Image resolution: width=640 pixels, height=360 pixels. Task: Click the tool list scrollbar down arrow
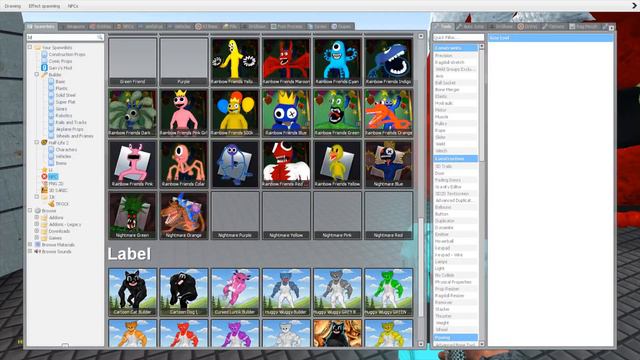tap(481, 344)
